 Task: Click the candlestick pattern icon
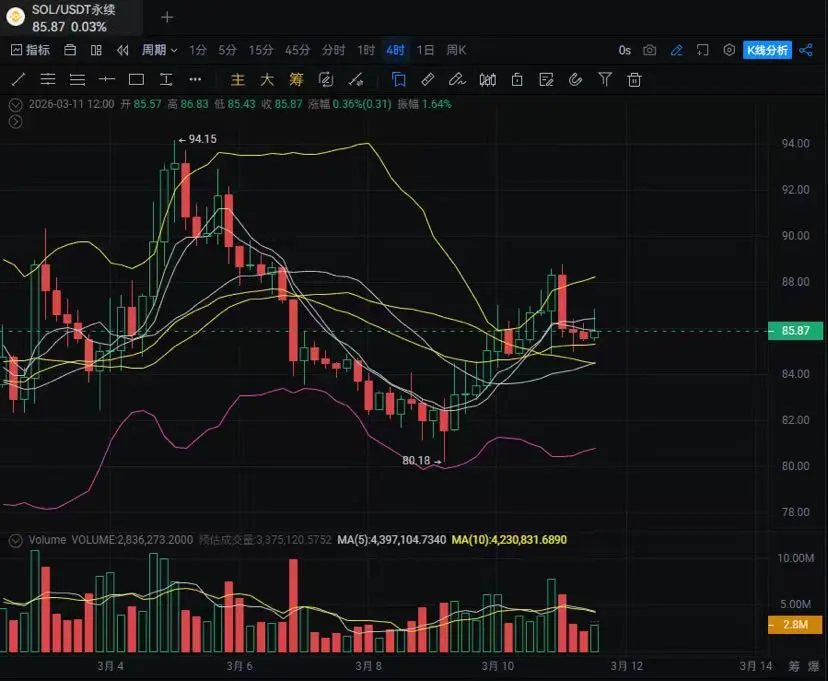[x=487, y=80]
